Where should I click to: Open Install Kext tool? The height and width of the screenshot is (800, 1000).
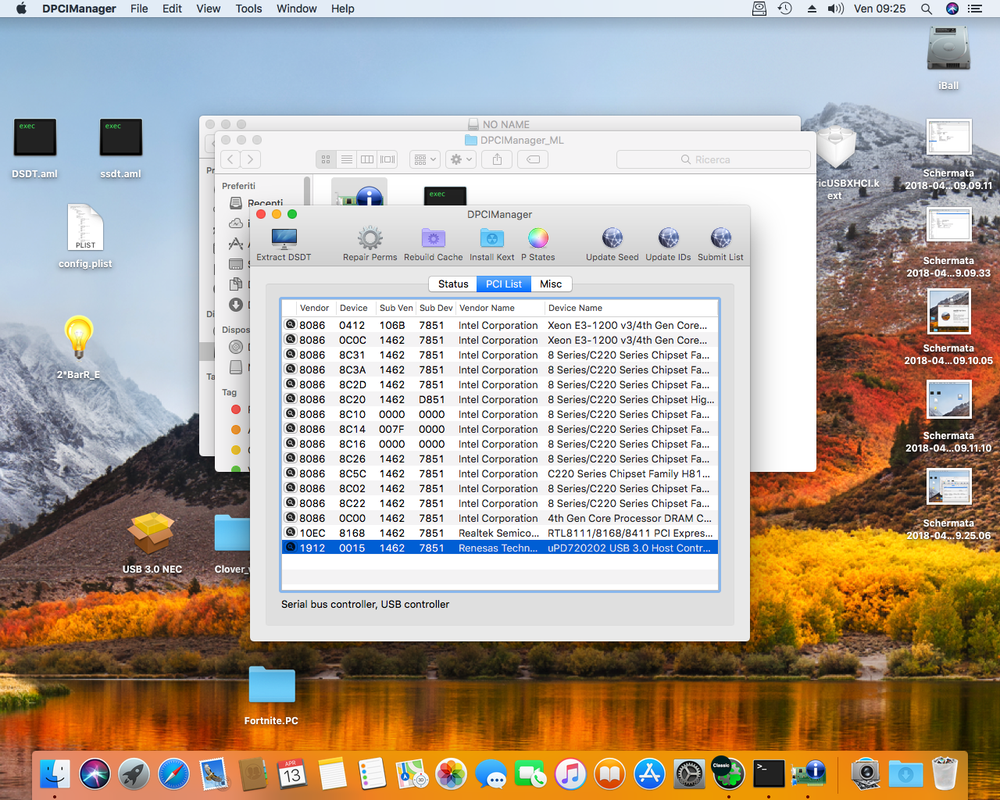coord(492,244)
